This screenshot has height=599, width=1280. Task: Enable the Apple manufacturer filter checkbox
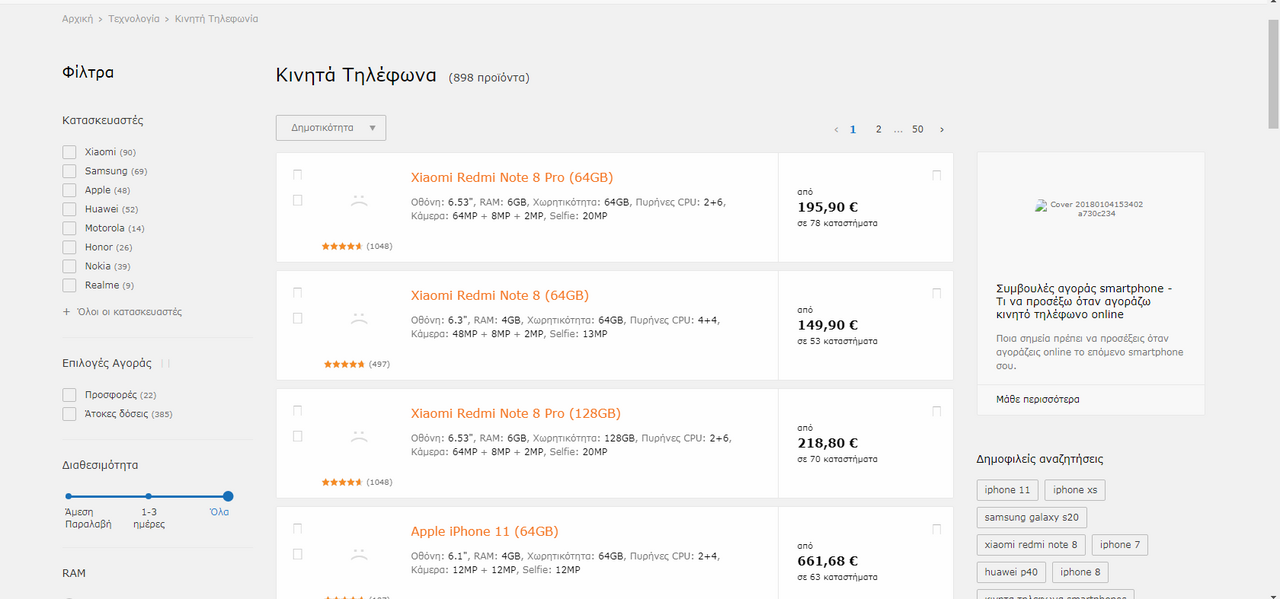[69, 190]
